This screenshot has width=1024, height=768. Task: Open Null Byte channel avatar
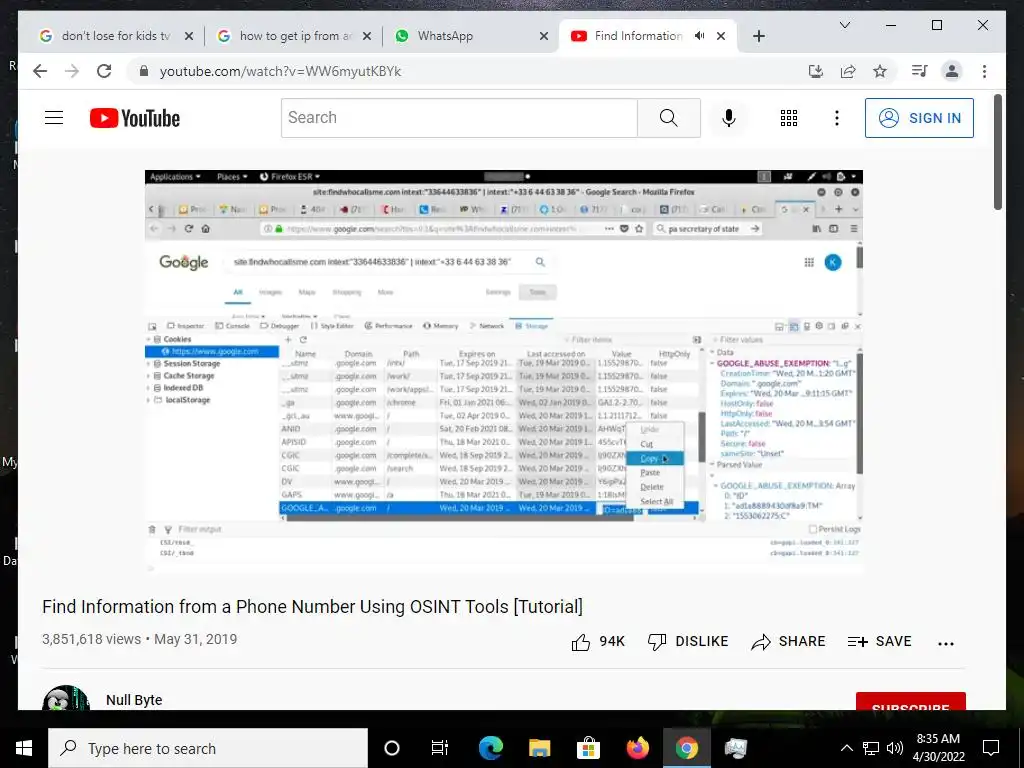(65, 698)
